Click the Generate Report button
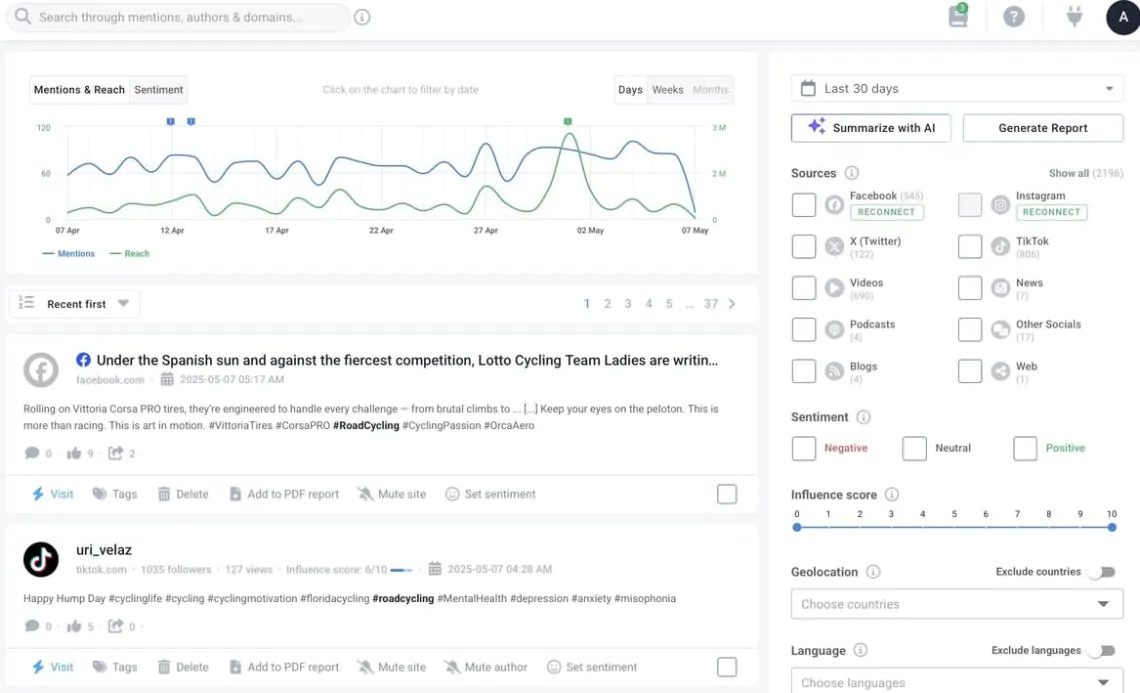1140x693 pixels. coord(1043,128)
